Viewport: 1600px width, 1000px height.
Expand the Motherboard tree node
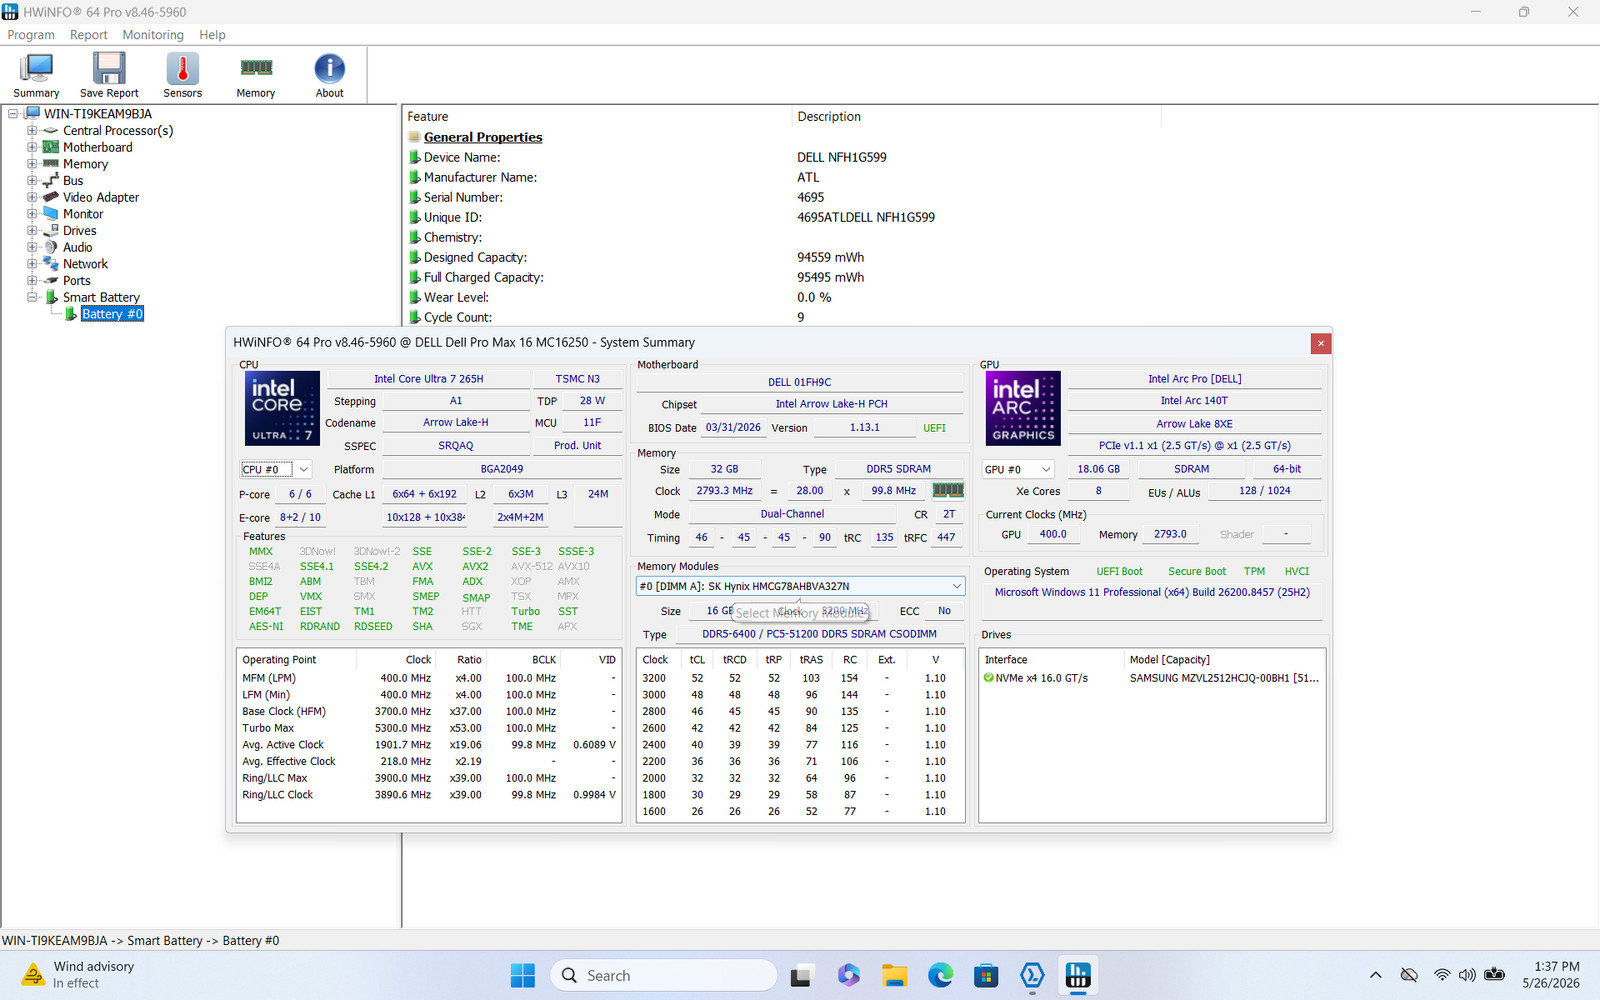point(32,147)
